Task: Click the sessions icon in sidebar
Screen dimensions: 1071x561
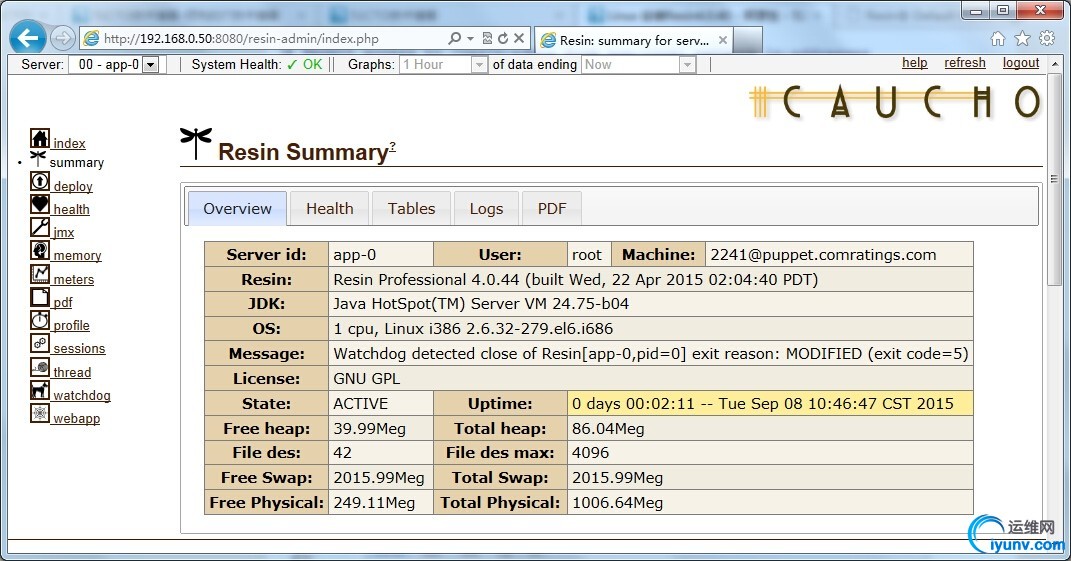Action: [x=40, y=344]
